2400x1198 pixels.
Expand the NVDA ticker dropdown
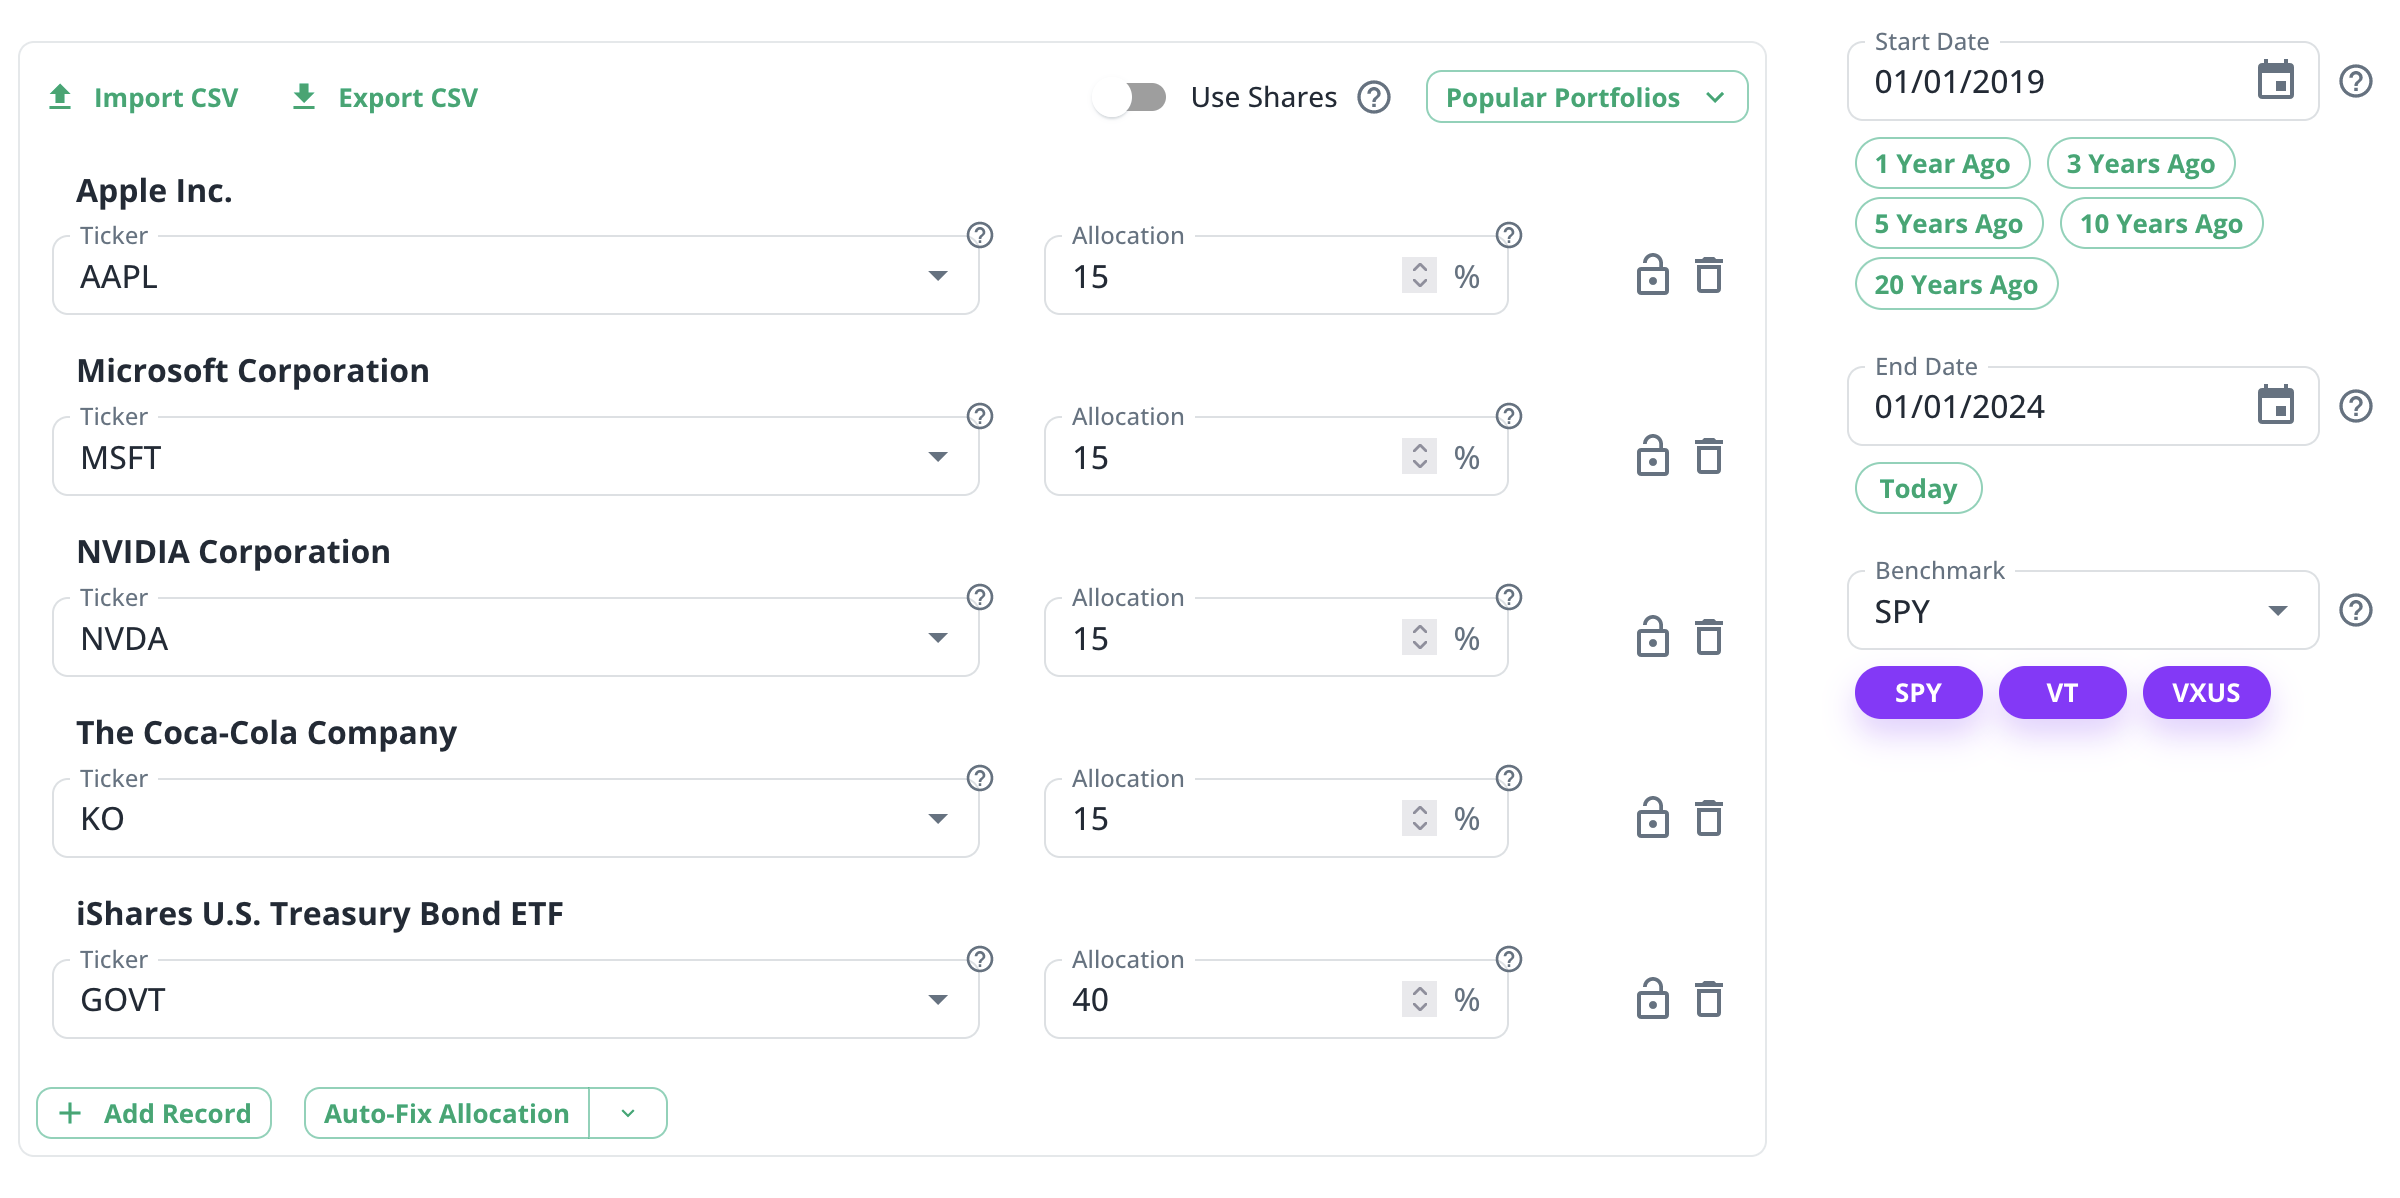[938, 638]
